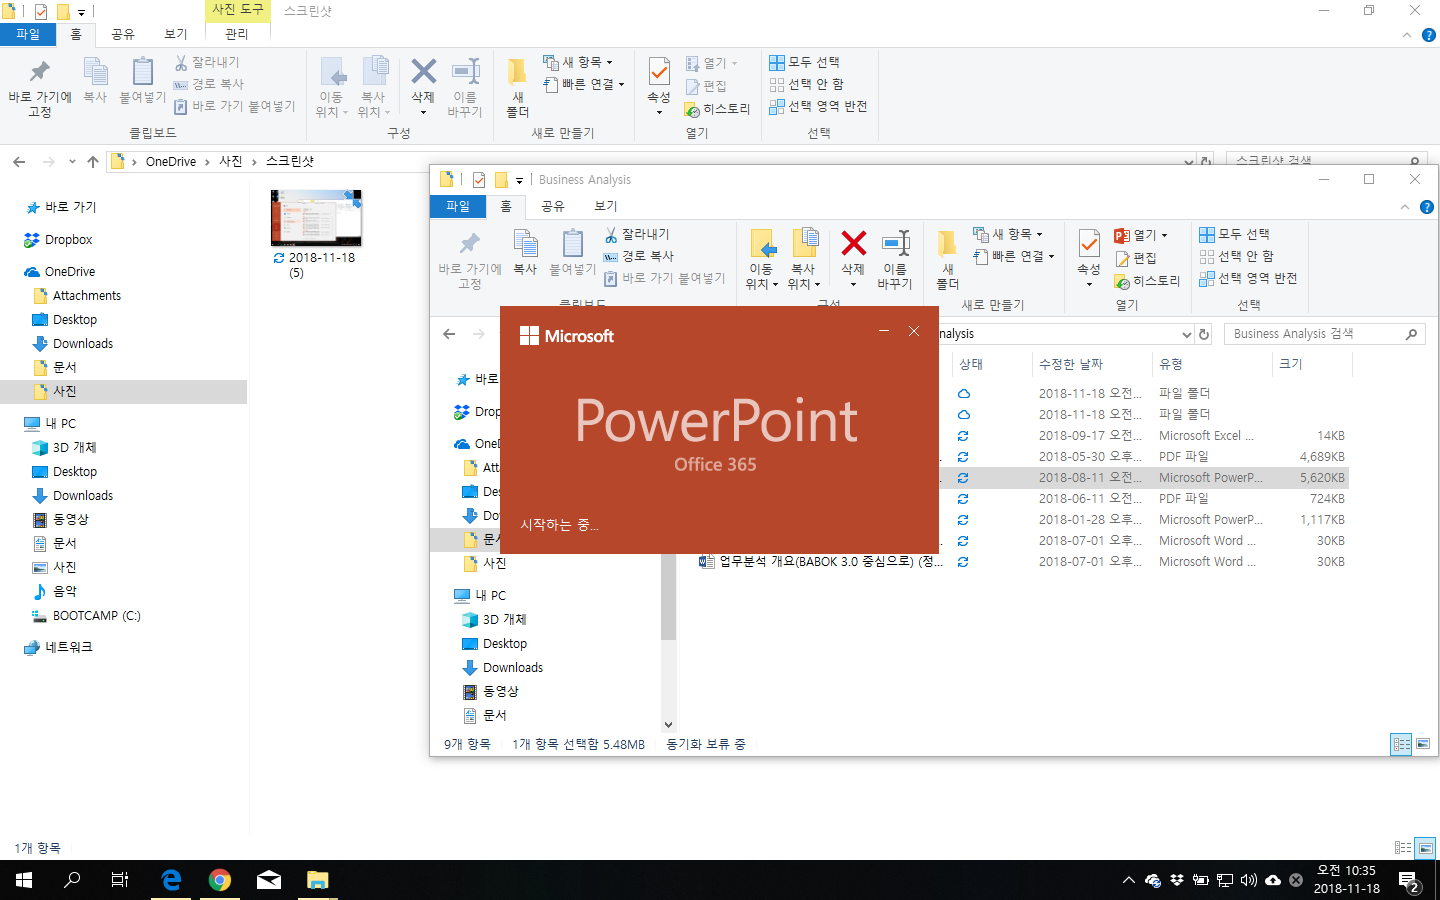Open taskbar clock showing 오전 10:35

tap(1346, 880)
